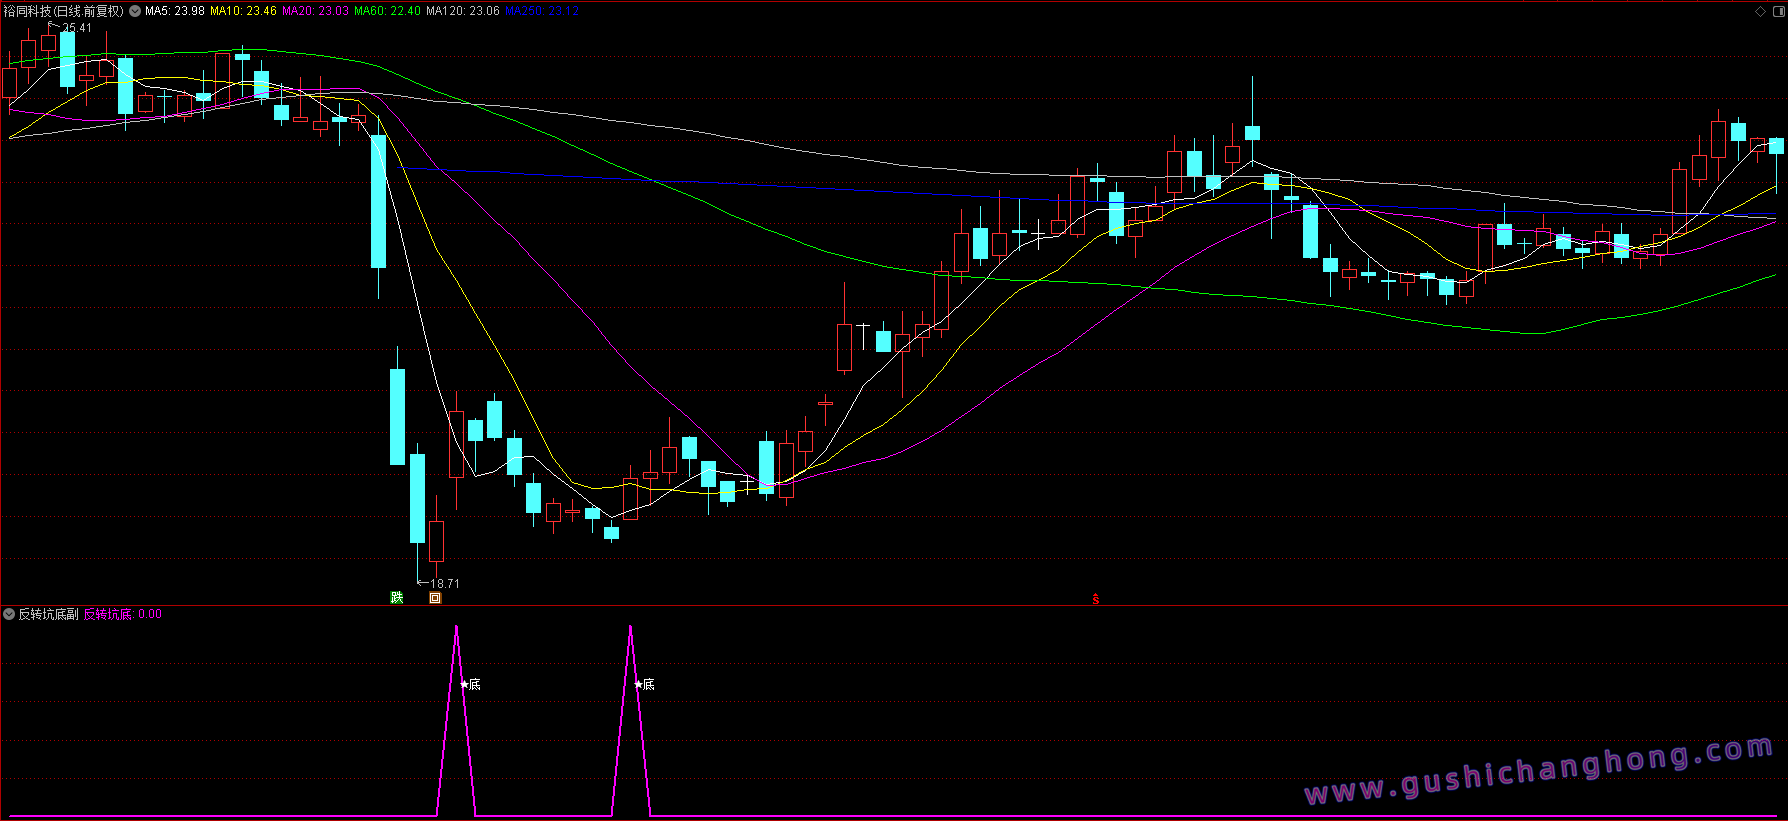Click the second ★底 signal marker
This screenshot has height=821, width=1788.
pyautogui.click(x=644, y=685)
